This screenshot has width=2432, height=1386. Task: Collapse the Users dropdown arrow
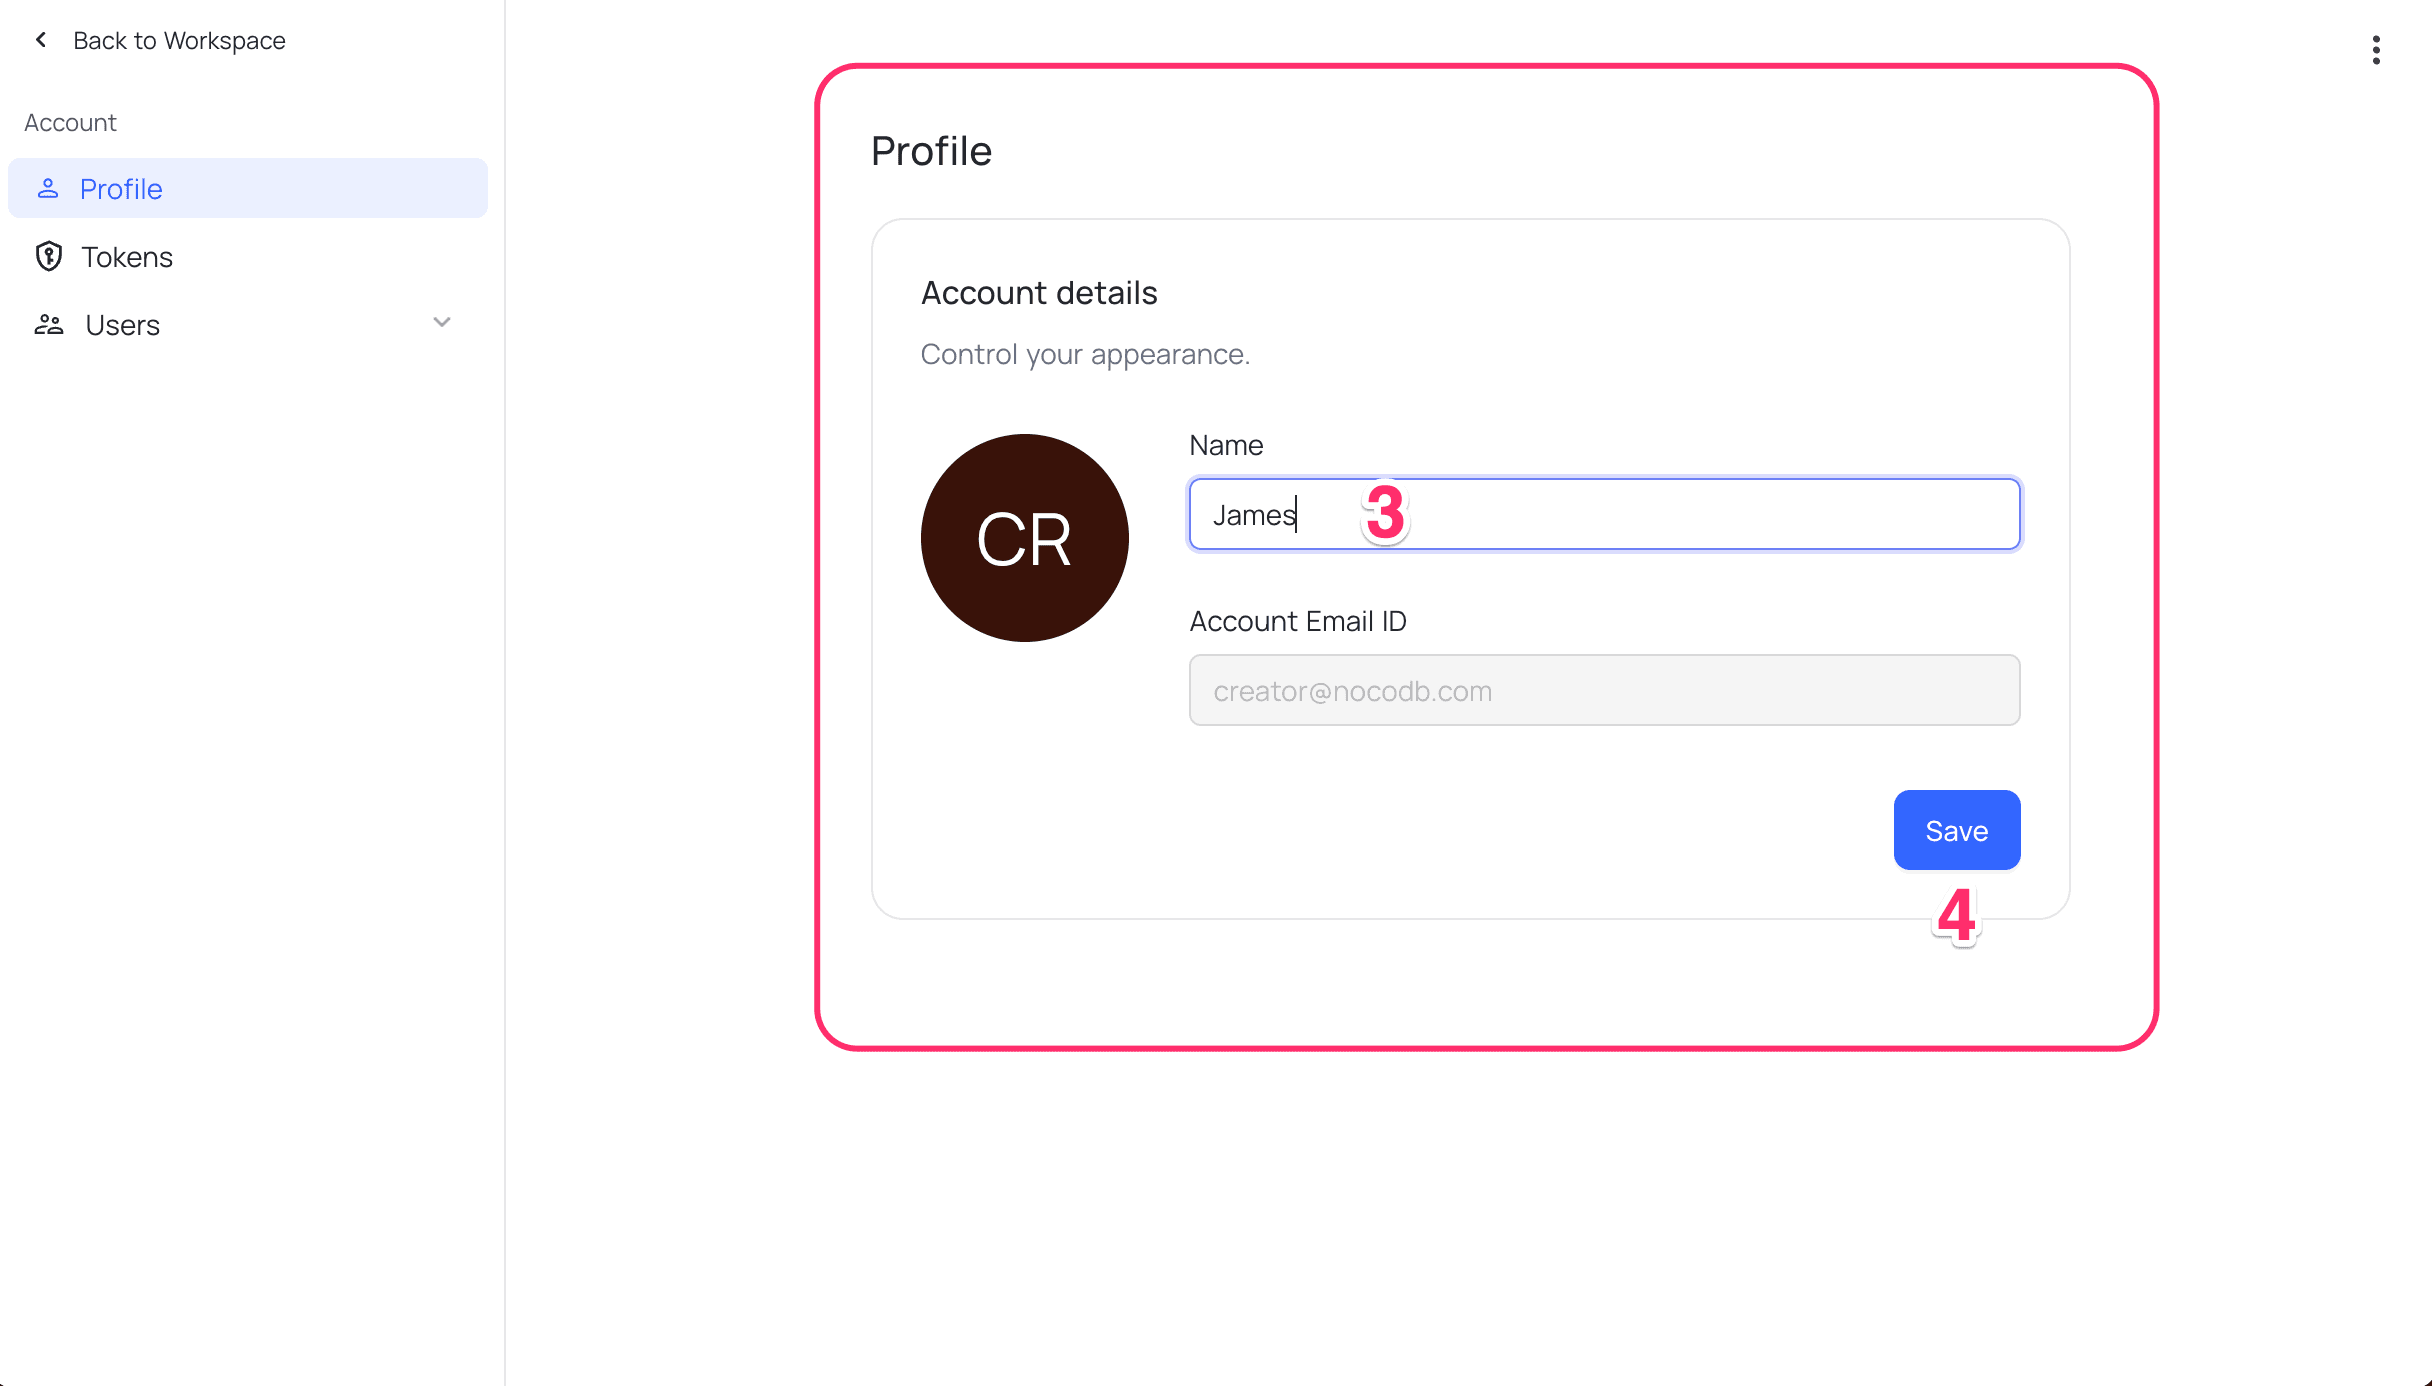[x=443, y=323]
